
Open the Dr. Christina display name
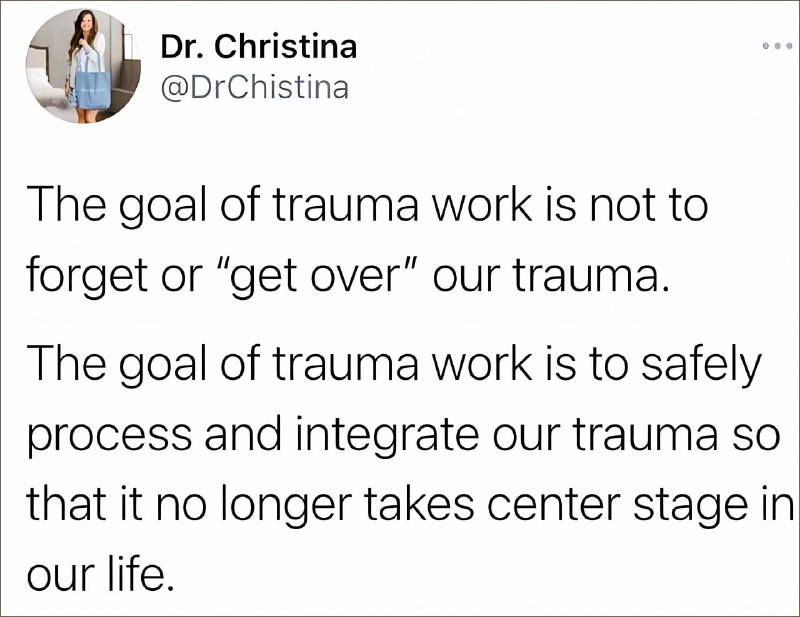pos(257,46)
